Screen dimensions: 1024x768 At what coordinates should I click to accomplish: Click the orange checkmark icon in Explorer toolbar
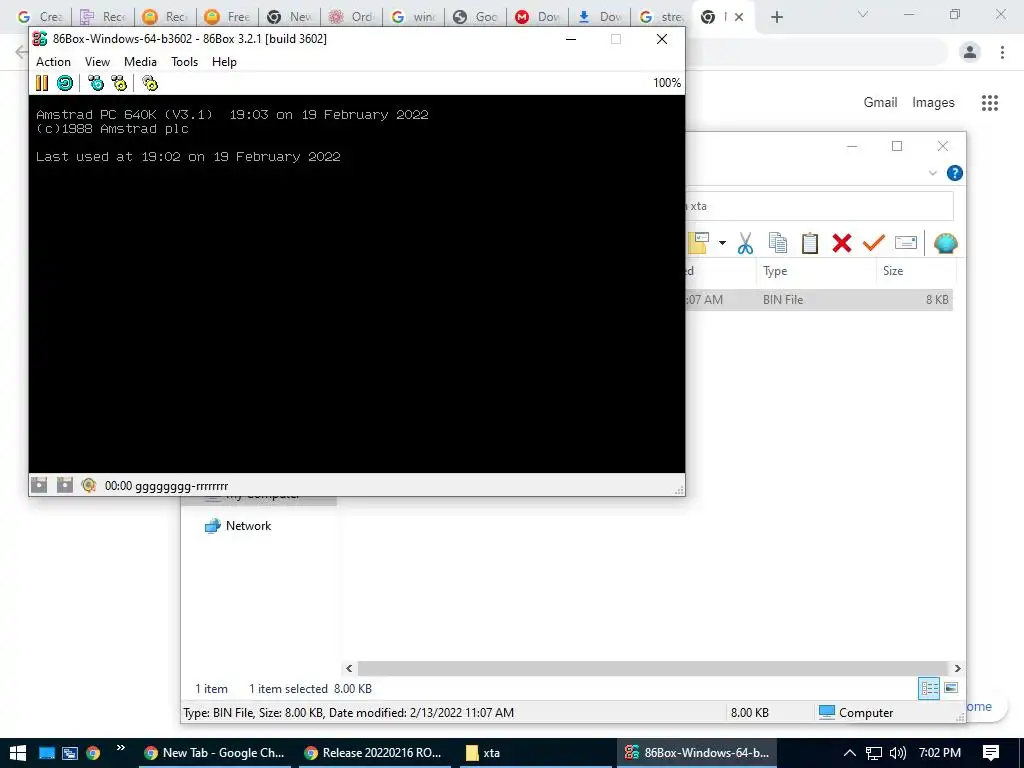tap(873, 243)
